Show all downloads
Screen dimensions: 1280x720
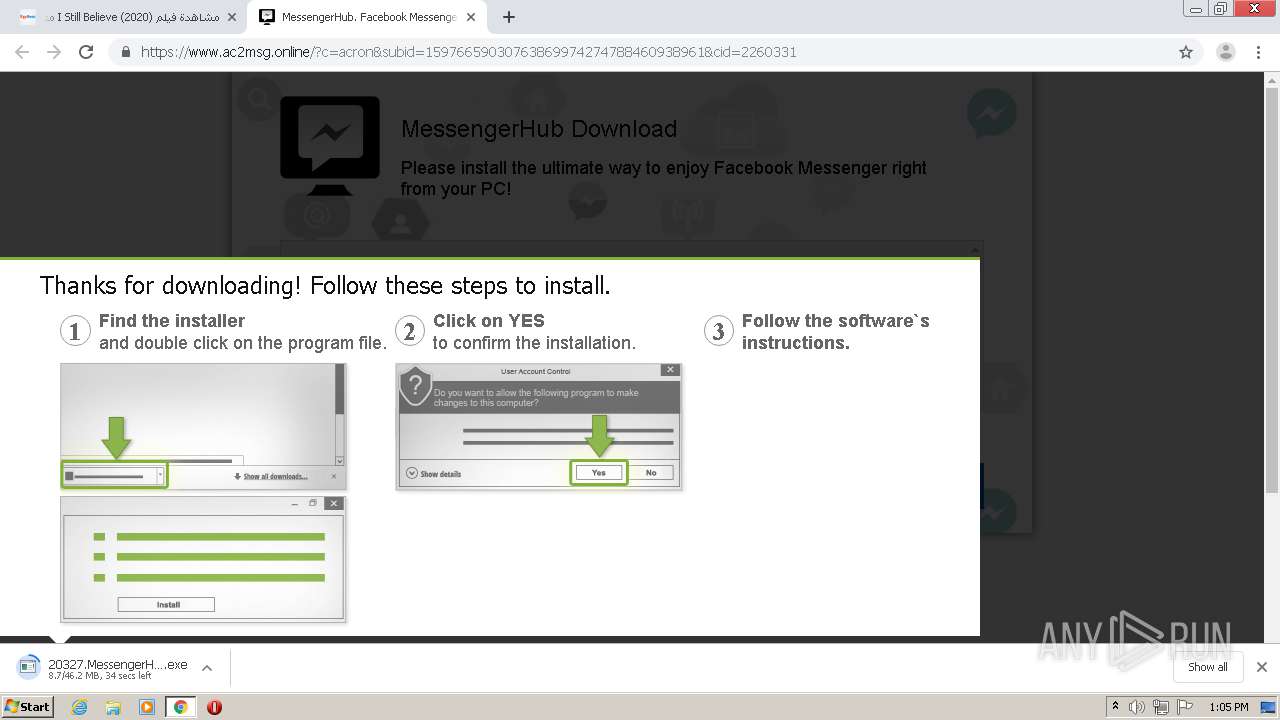(1207, 667)
